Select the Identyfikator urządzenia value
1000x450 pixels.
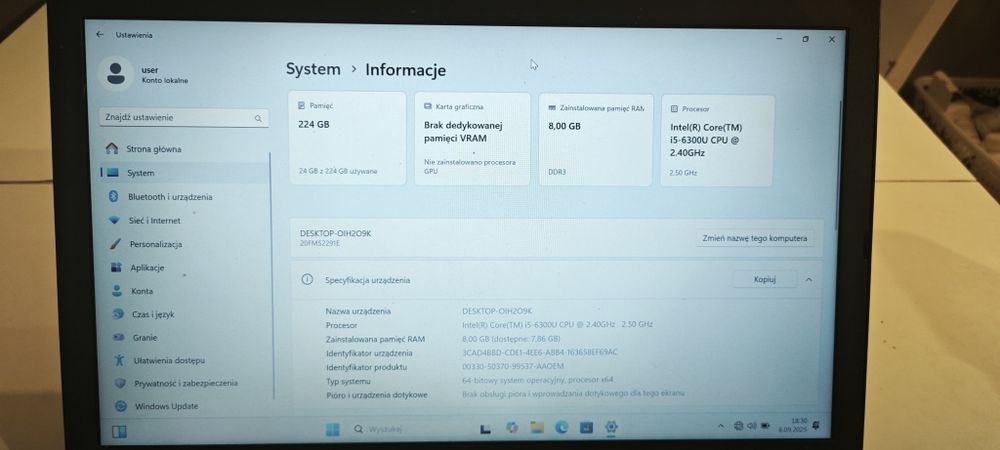coord(540,352)
